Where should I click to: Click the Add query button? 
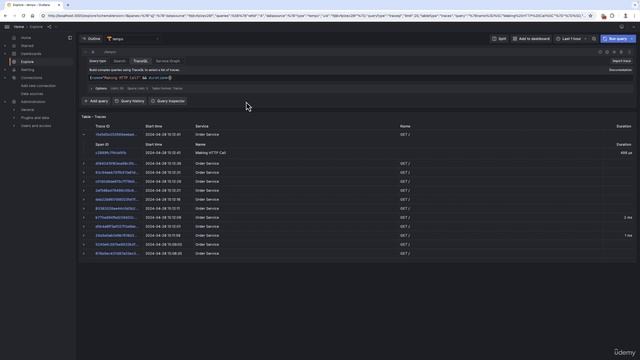(96, 101)
